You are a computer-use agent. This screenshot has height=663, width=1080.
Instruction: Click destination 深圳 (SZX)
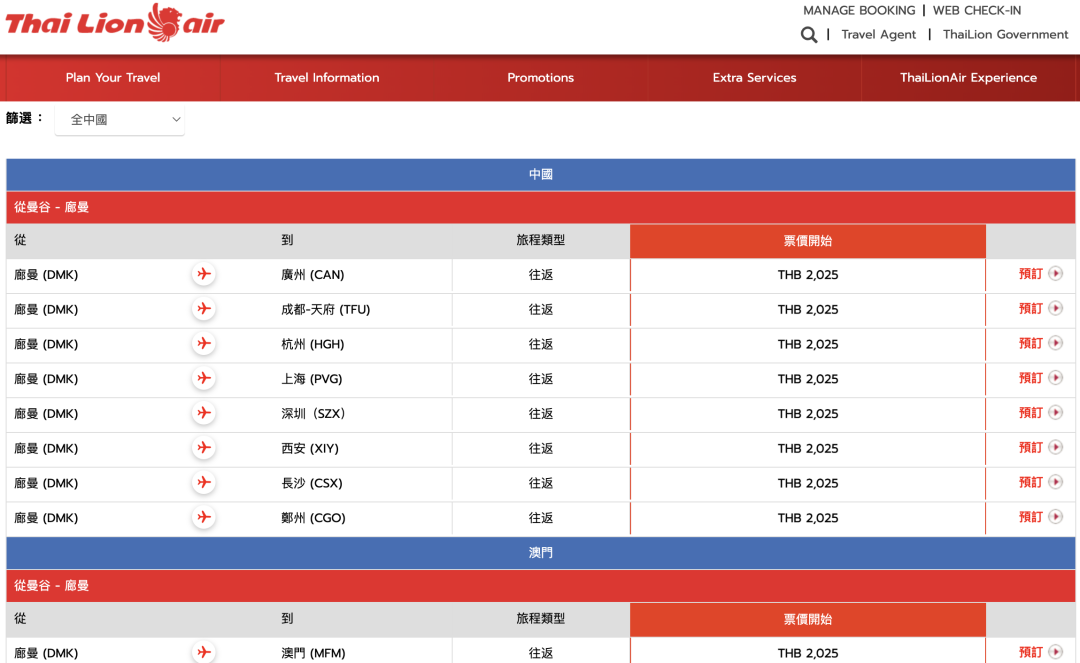313,414
